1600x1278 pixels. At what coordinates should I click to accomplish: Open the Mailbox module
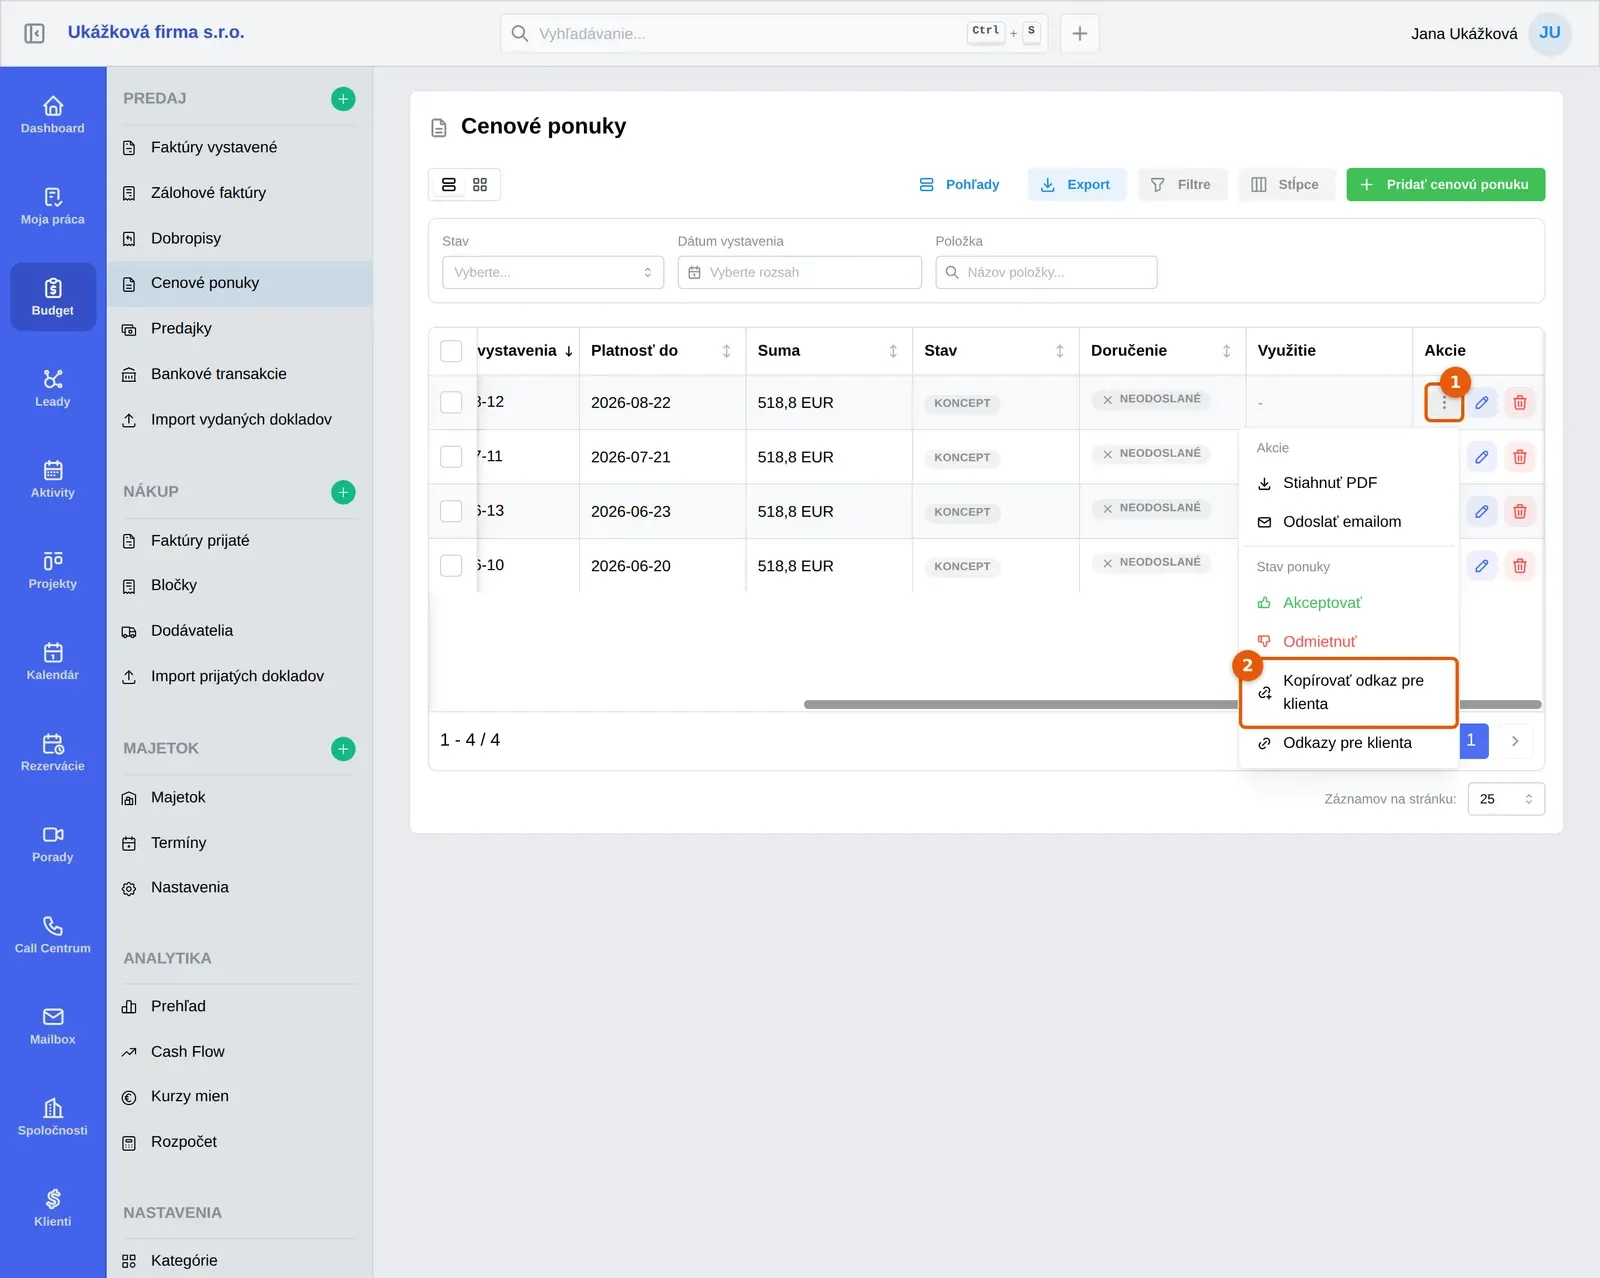pyautogui.click(x=53, y=1025)
